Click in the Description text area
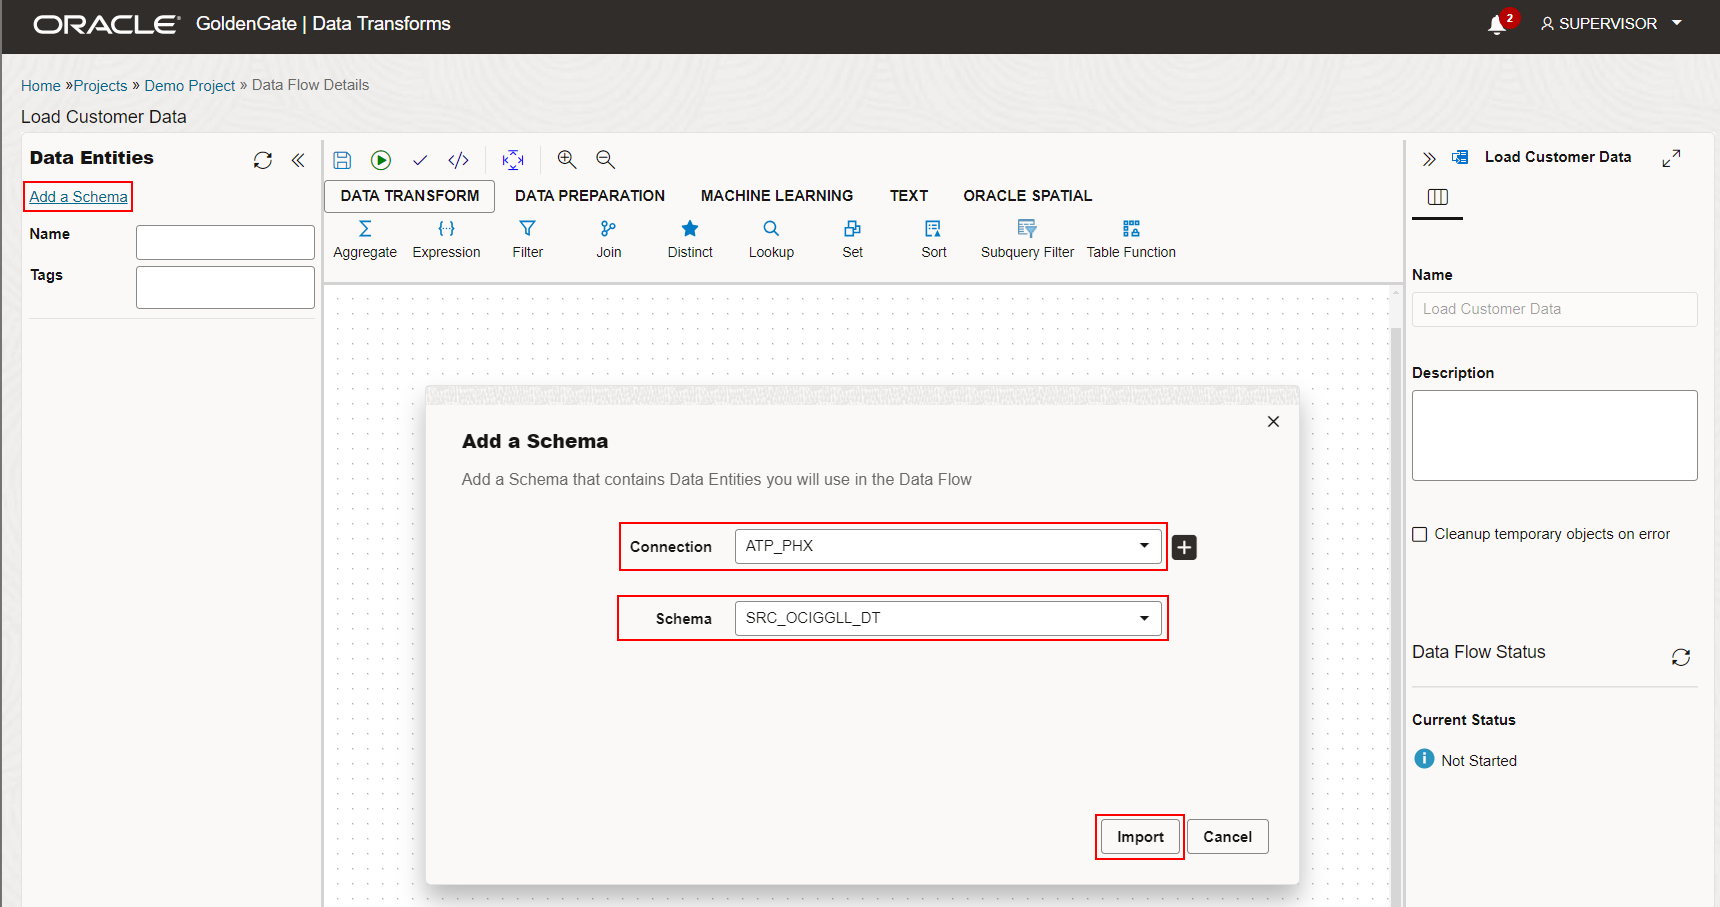This screenshot has height=907, width=1720. click(x=1554, y=435)
